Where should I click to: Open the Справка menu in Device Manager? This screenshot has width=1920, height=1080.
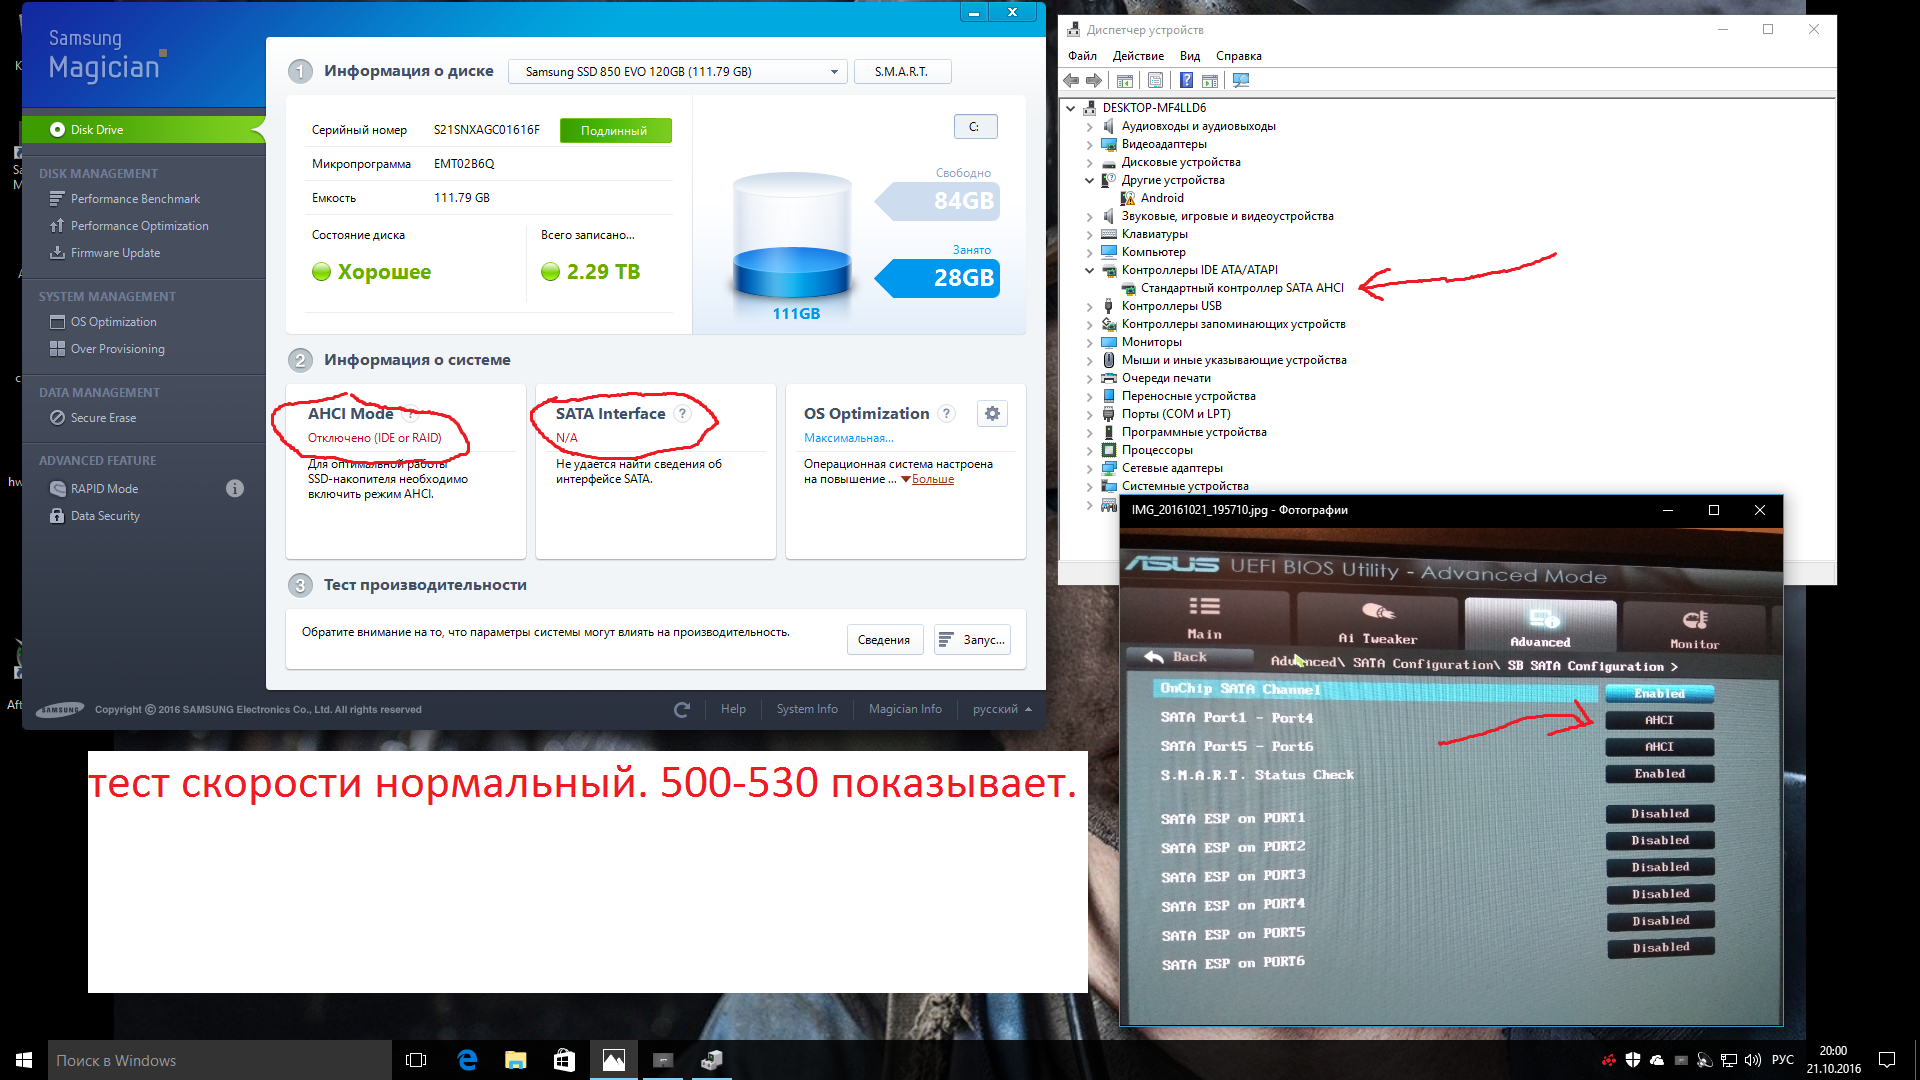[x=1238, y=56]
